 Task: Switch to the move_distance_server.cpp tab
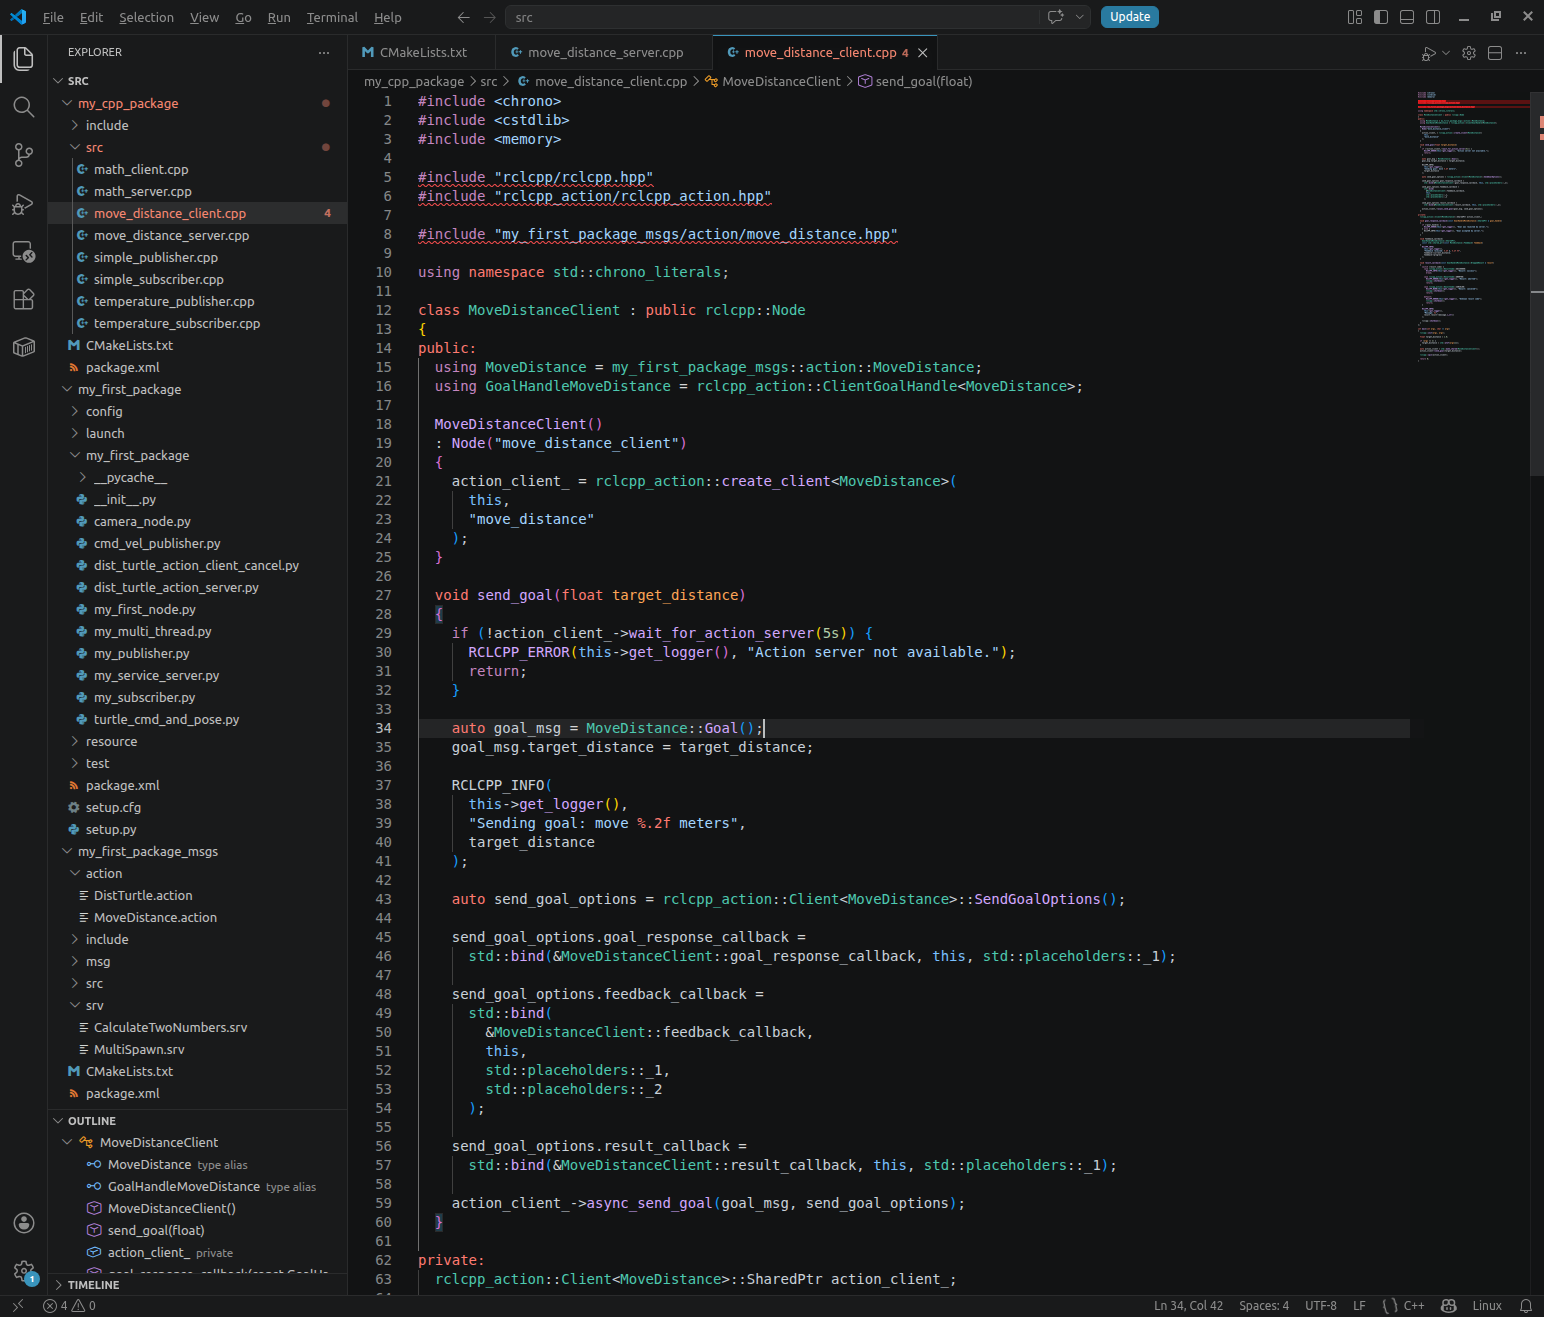(x=605, y=53)
